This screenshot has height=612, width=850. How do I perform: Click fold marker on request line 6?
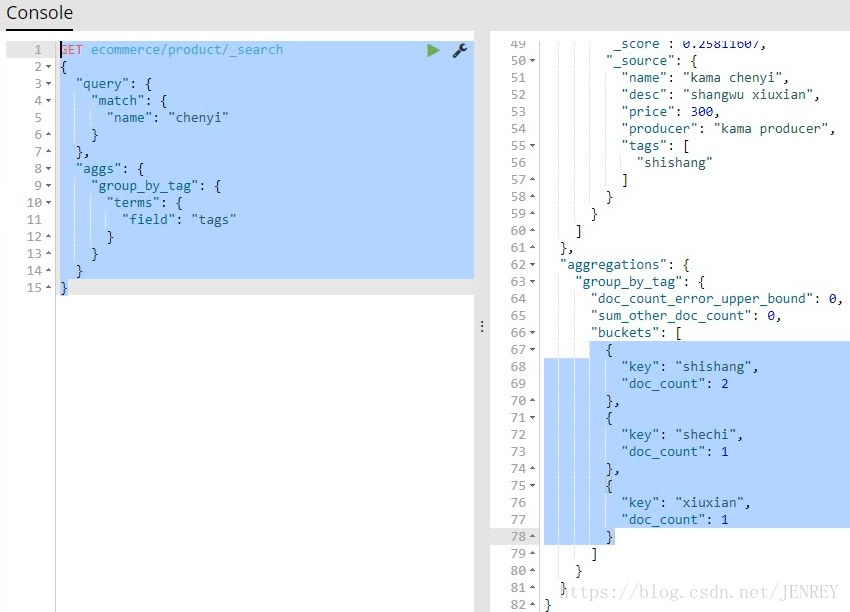click(x=49, y=134)
